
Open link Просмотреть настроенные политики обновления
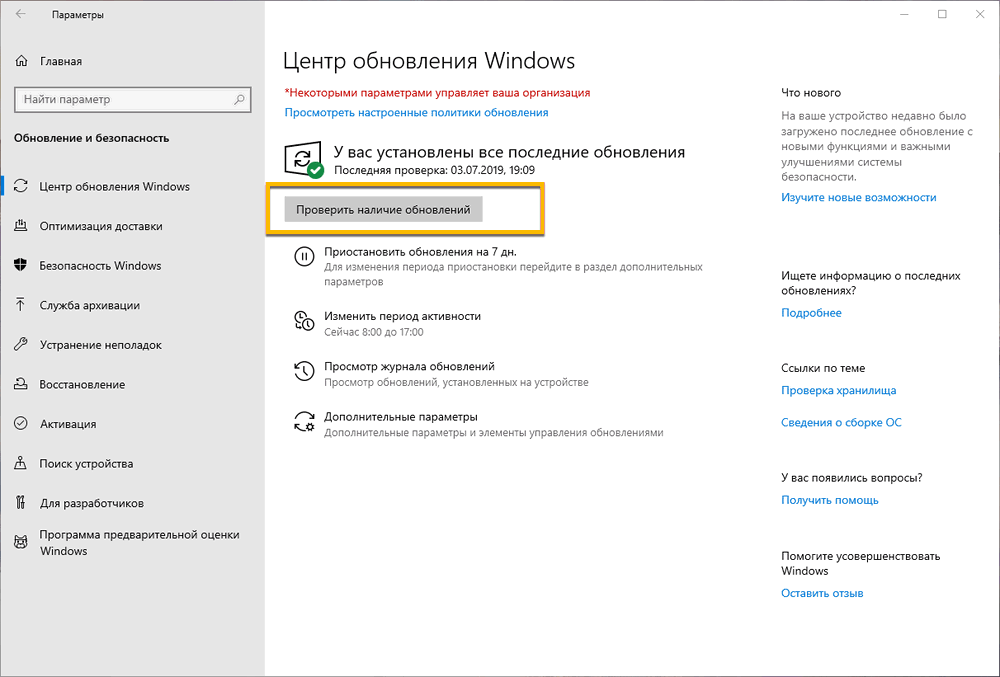click(416, 113)
